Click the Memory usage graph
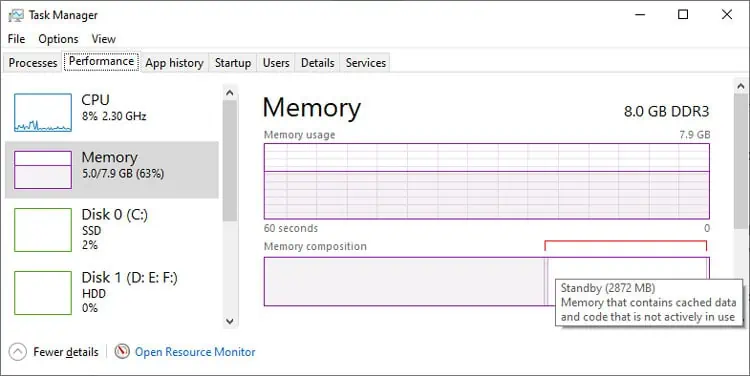Image resolution: width=750 pixels, height=376 pixels. point(486,181)
